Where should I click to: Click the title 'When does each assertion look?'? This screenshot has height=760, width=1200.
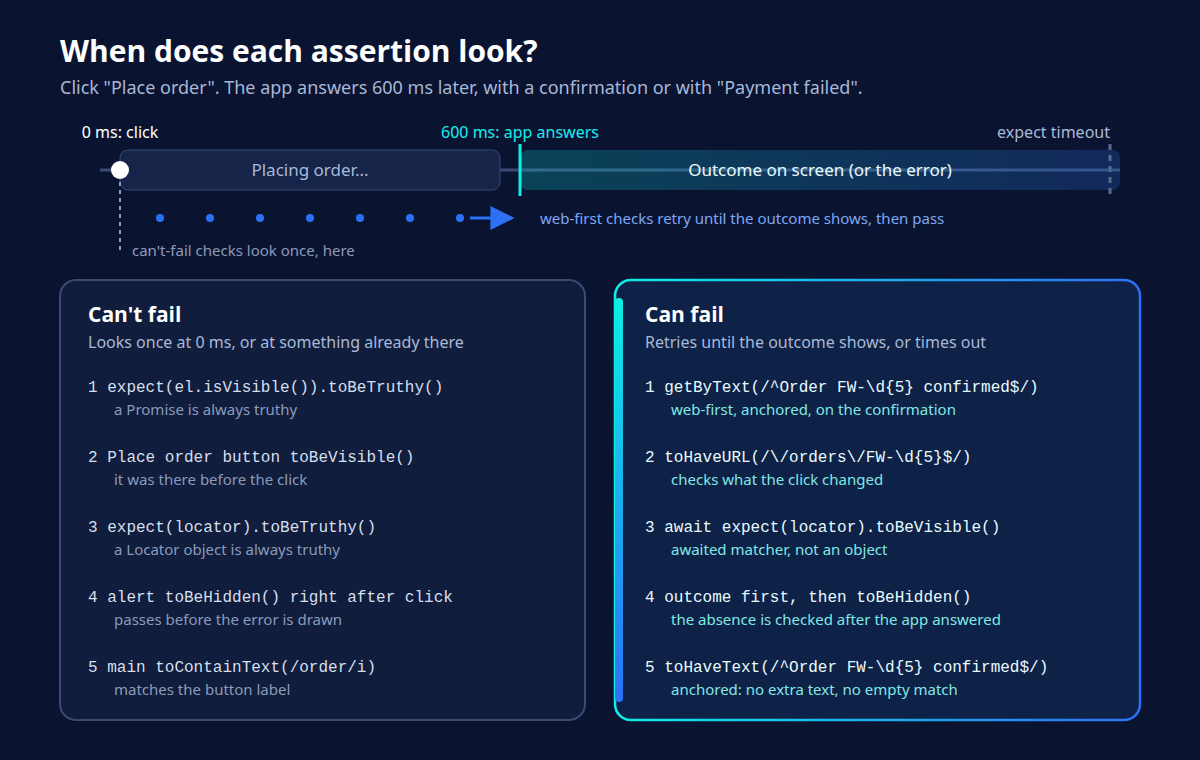299,51
